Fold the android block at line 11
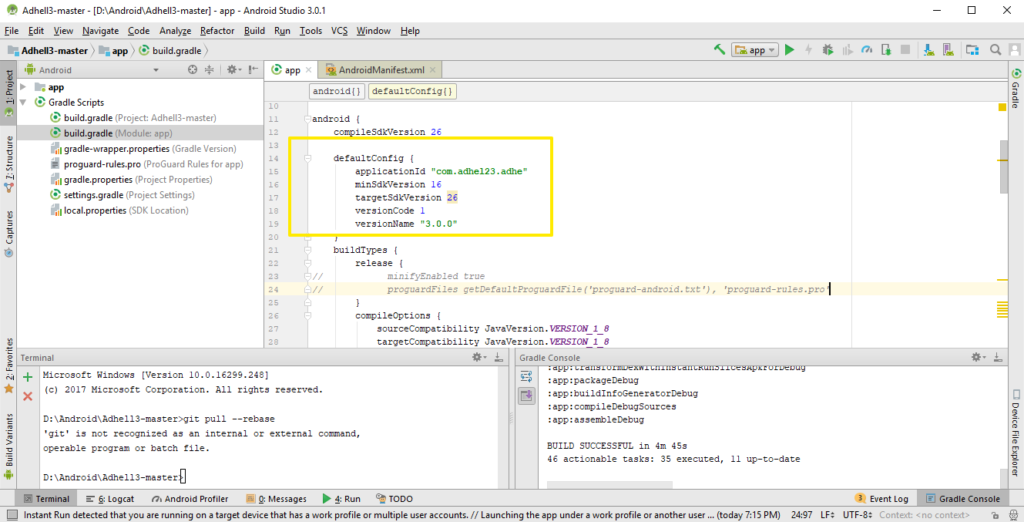The width and height of the screenshot is (1024, 522). 307,119
